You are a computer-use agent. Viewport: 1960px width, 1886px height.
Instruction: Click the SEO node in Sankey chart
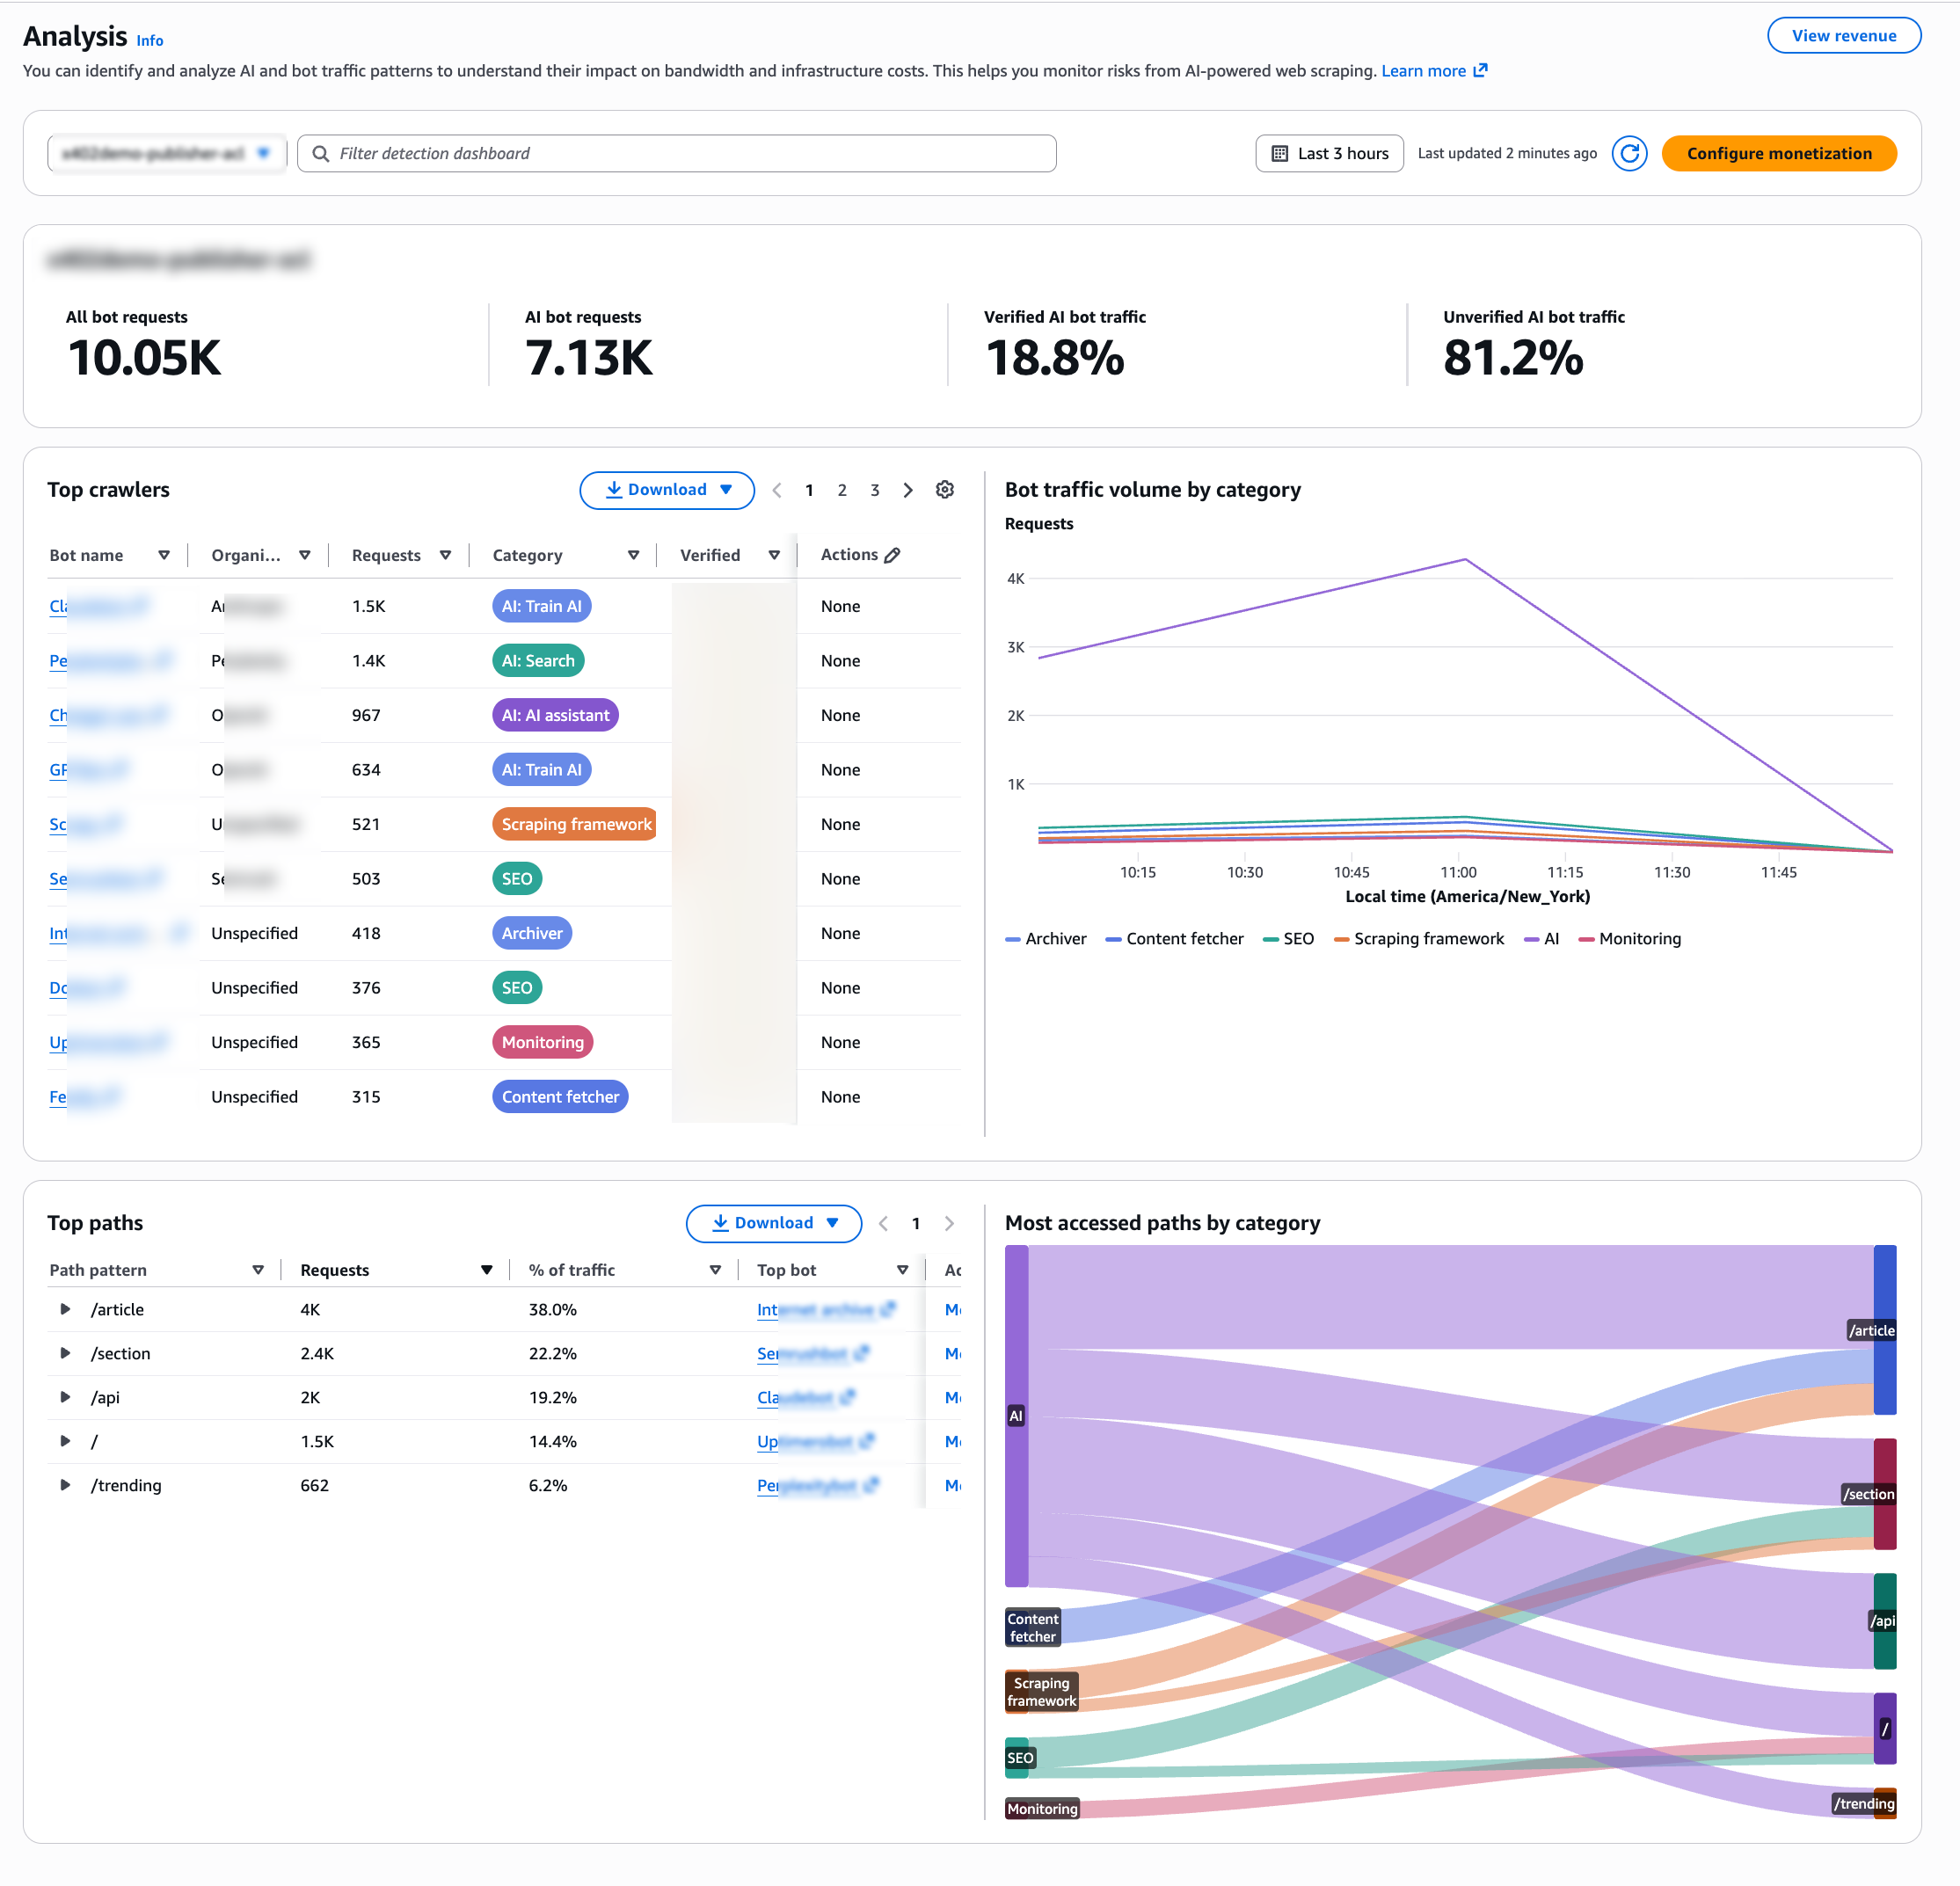(1016, 1757)
